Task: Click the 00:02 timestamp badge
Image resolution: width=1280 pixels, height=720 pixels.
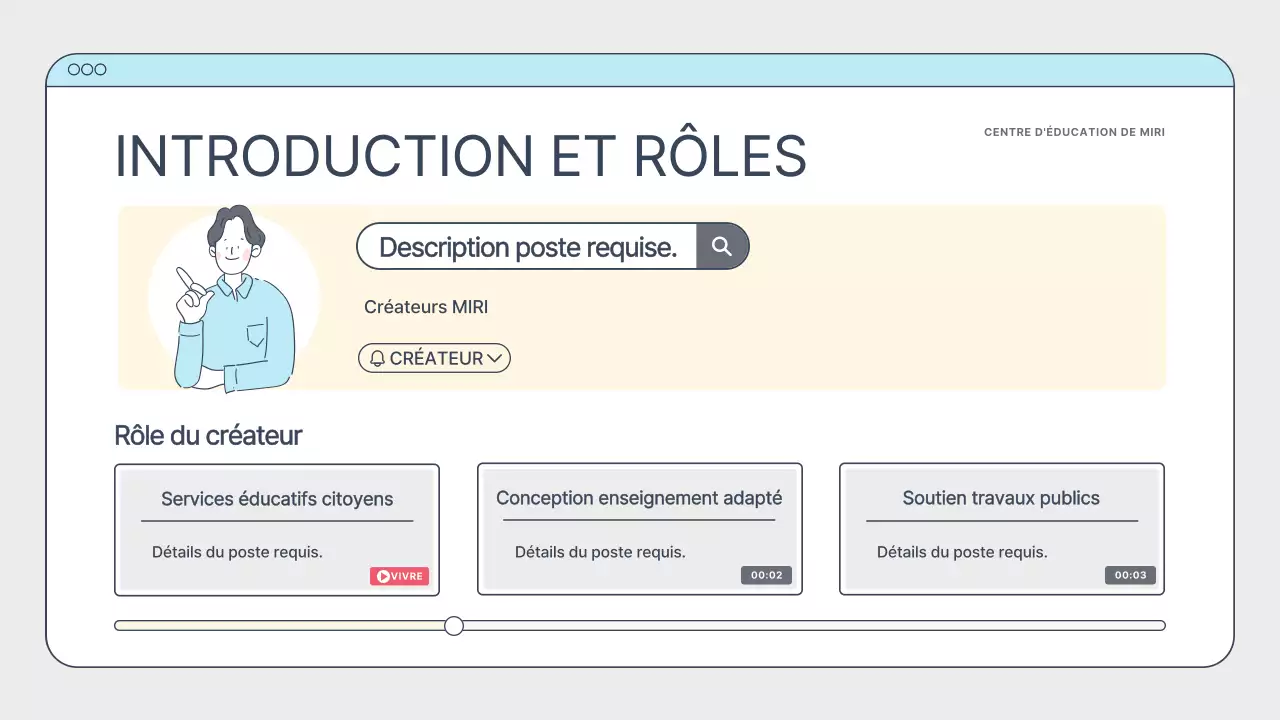Action: [x=766, y=575]
